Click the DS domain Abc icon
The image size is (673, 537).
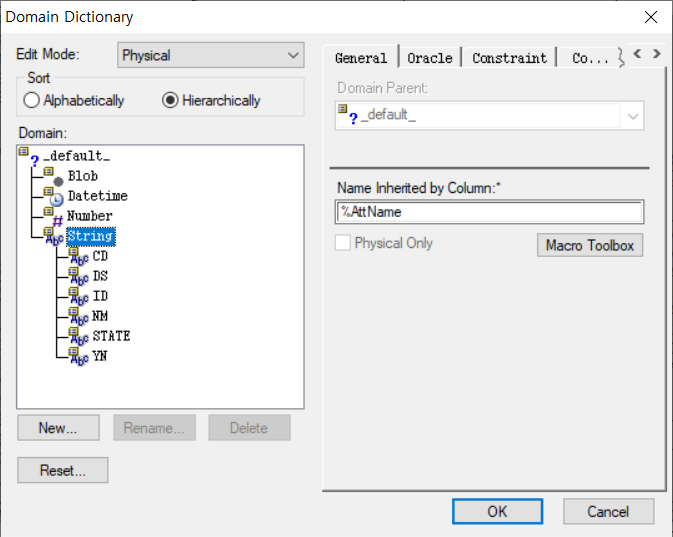pos(79,276)
